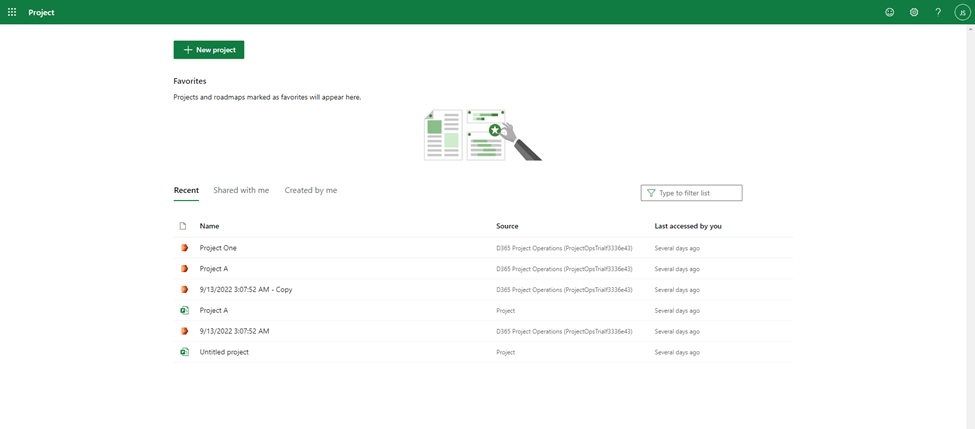Open the settings gear icon

pyautogui.click(x=914, y=12)
